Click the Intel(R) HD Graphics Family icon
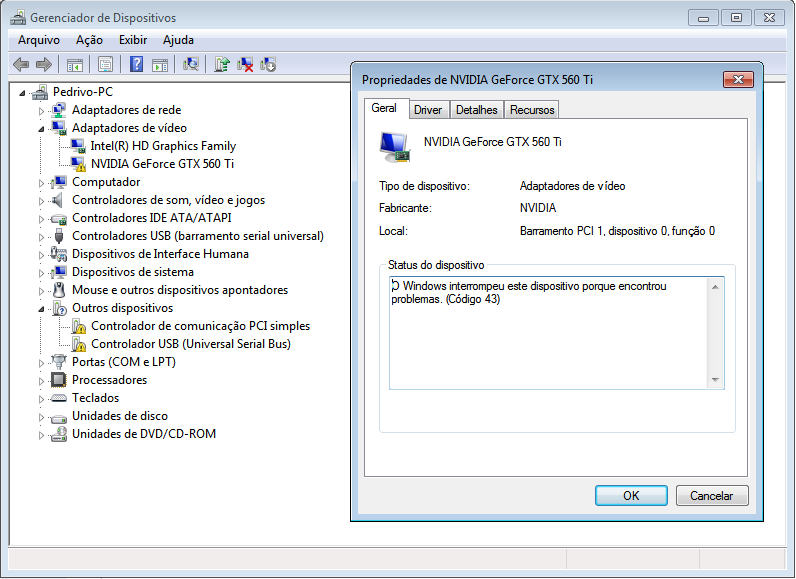796x579 pixels. 78,146
